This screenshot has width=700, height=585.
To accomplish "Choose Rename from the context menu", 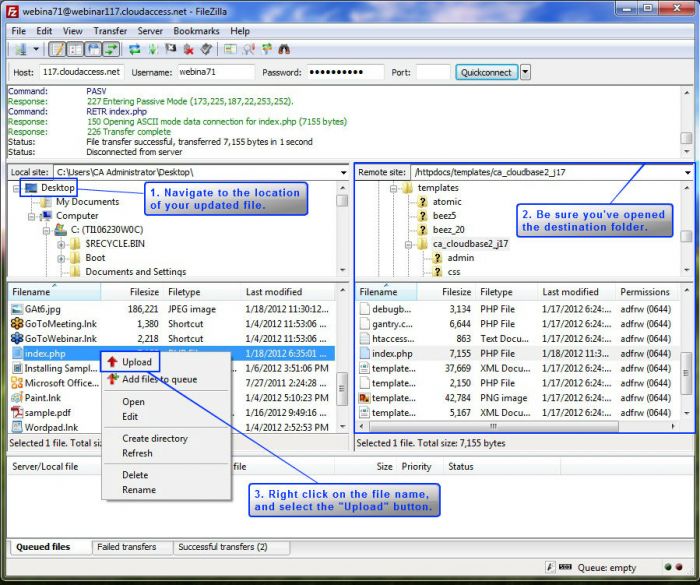I will coord(139,489).
